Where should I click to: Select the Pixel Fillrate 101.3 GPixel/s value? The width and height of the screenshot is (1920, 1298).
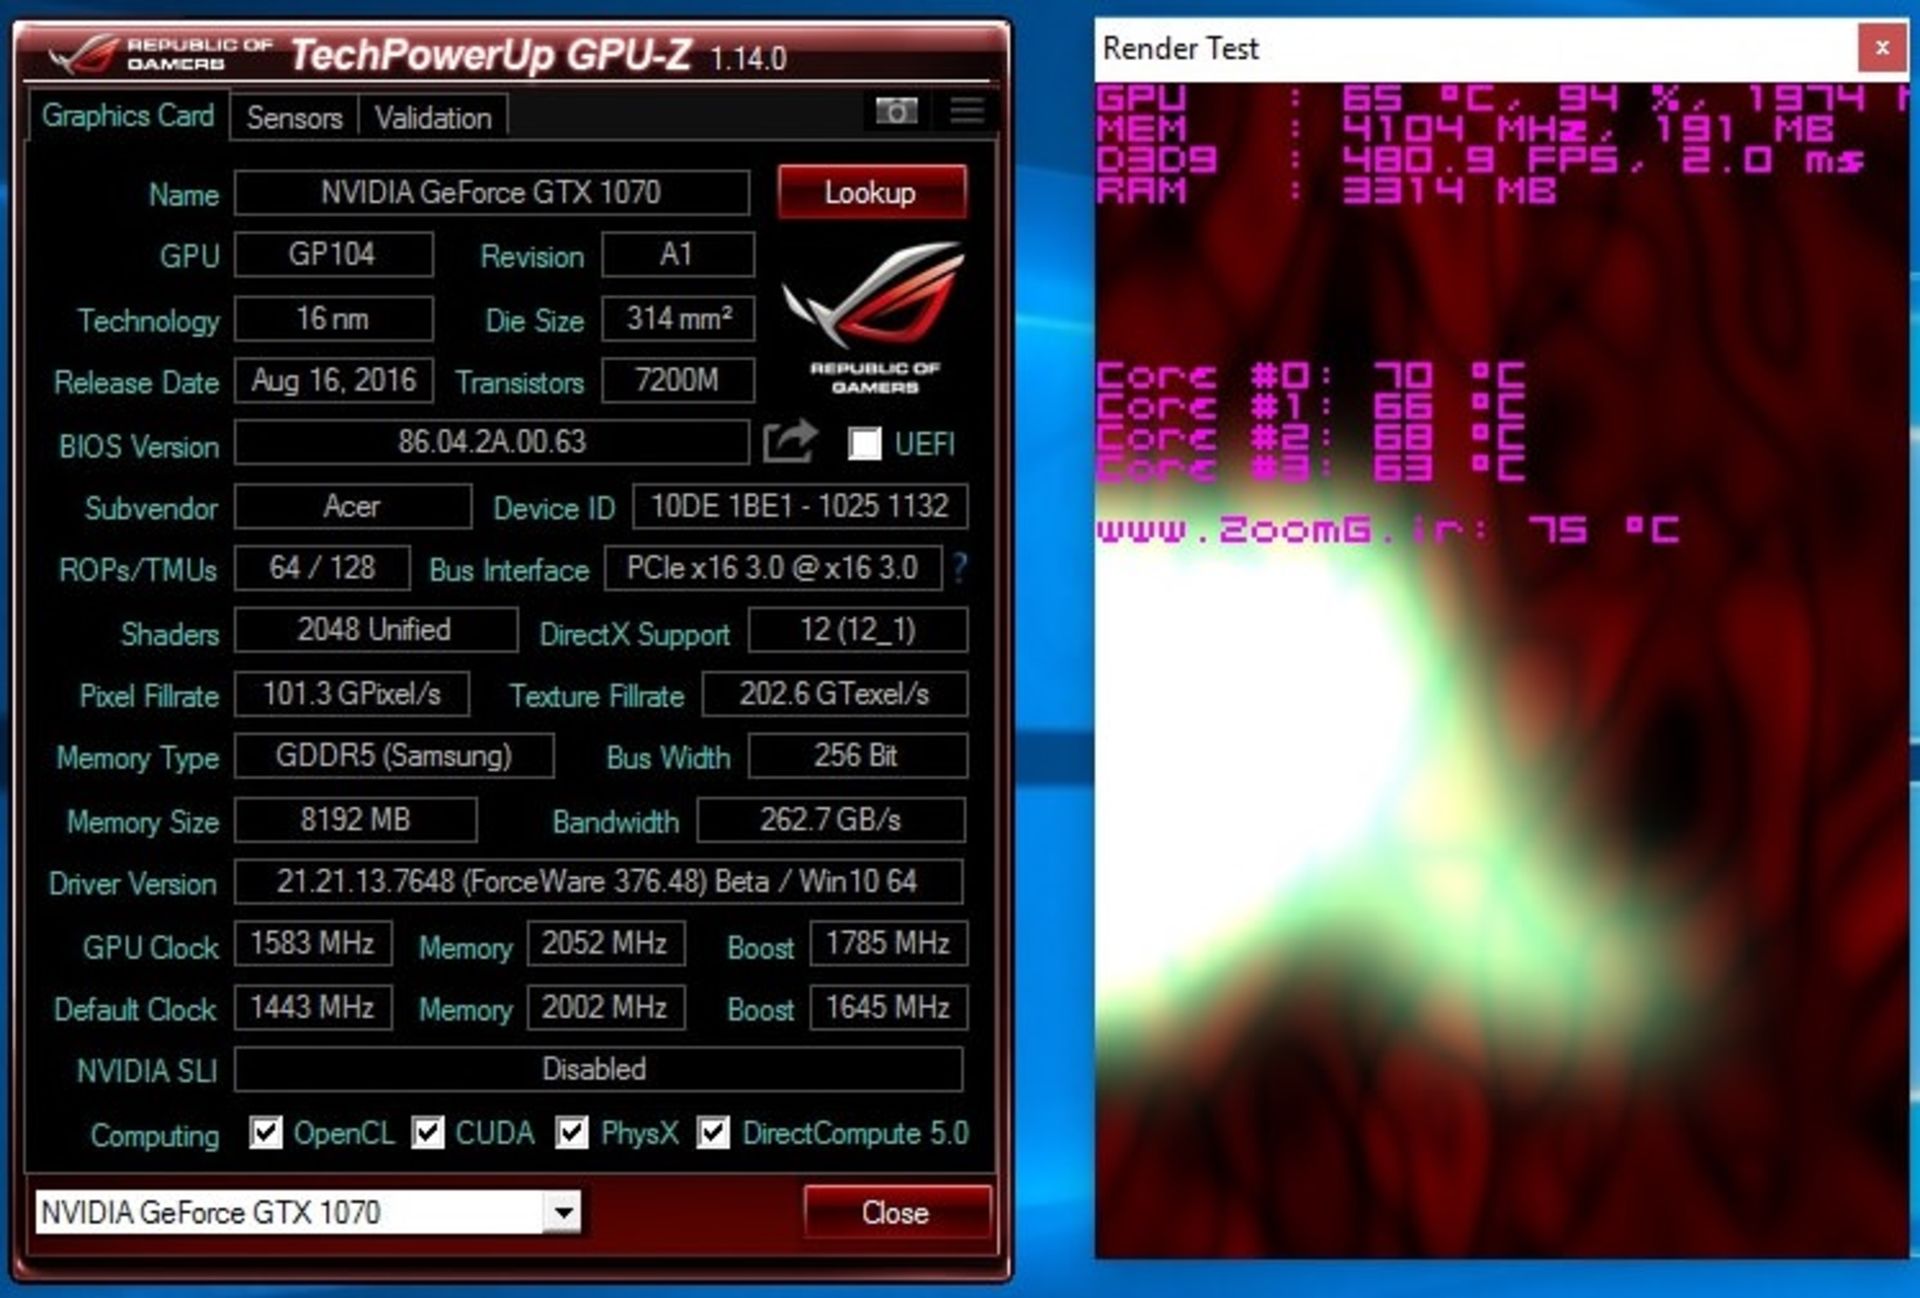click(x=352, y=694)
